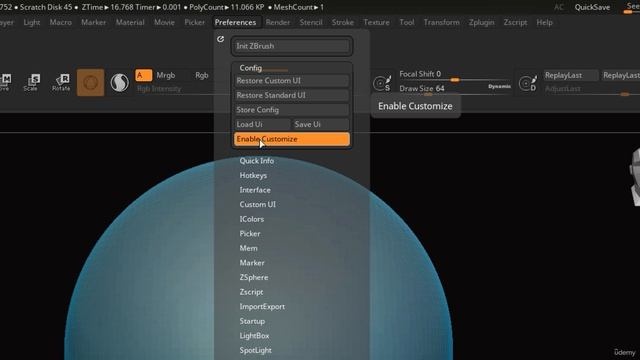
Task: Expand the Interface section
Action: tap(255, 190)
